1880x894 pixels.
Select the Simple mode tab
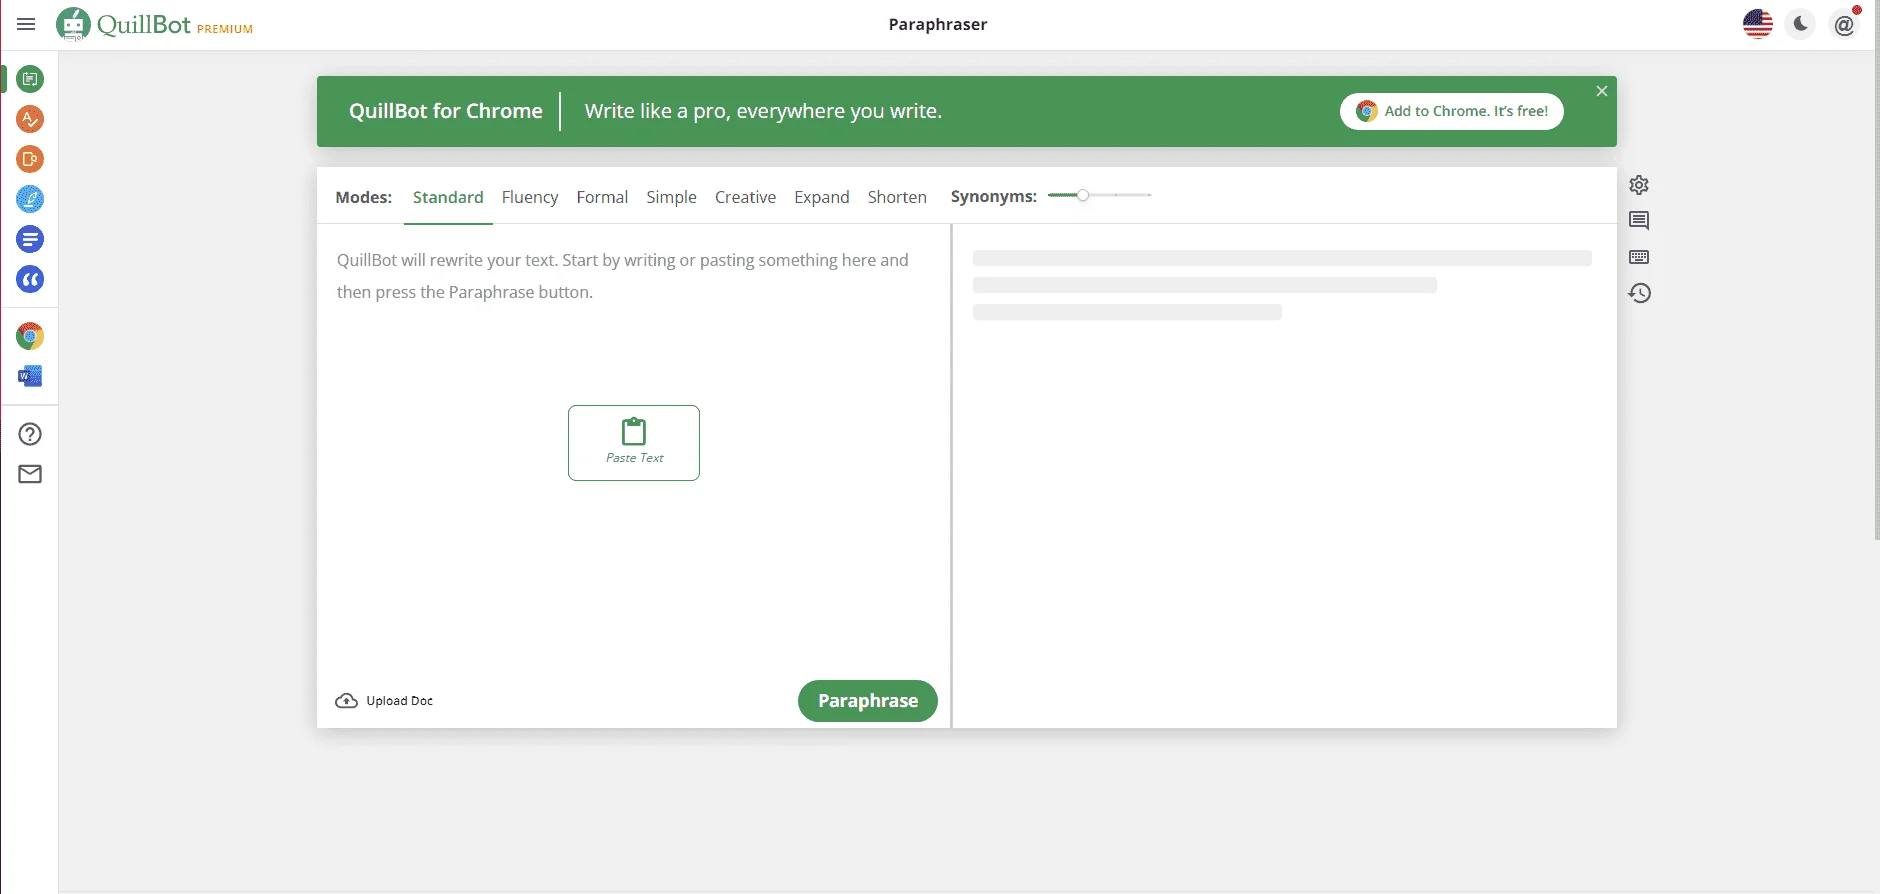pos(671,197)
